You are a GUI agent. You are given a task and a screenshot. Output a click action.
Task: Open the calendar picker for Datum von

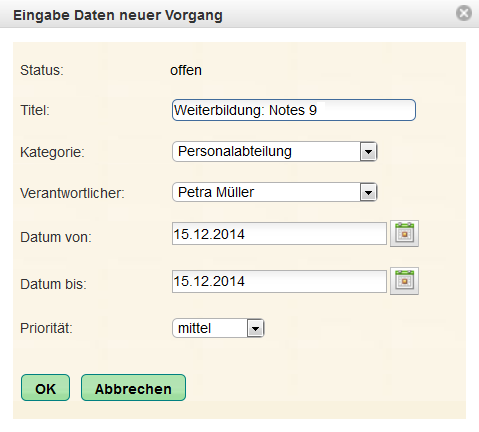(404, 233)
